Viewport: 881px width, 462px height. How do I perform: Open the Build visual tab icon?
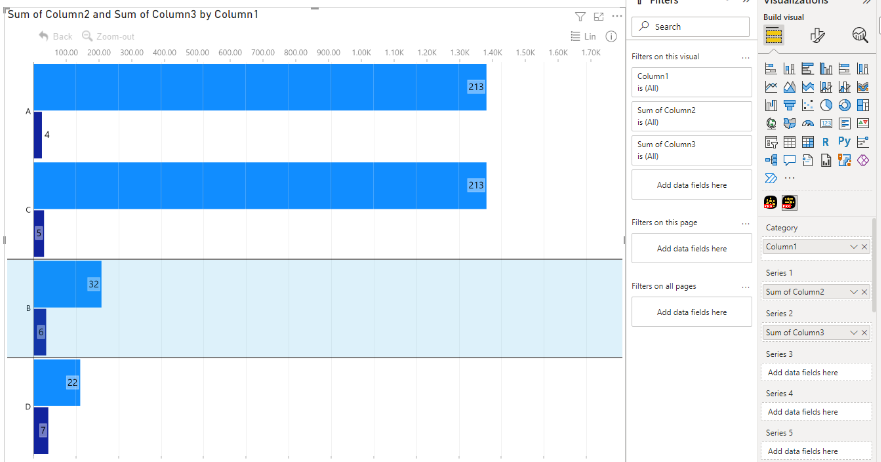[774, 35]
